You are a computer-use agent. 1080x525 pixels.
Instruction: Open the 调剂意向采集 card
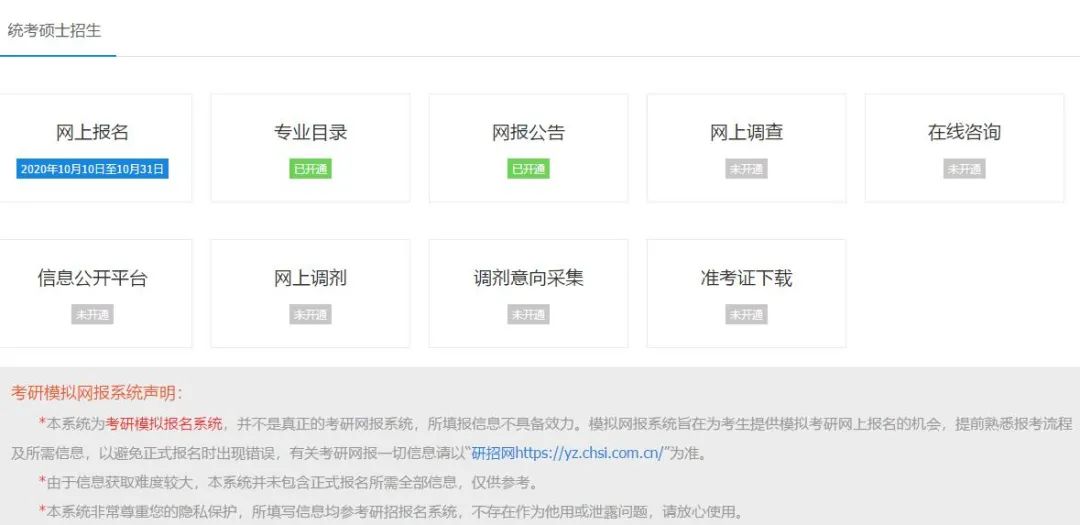point(528,278)
